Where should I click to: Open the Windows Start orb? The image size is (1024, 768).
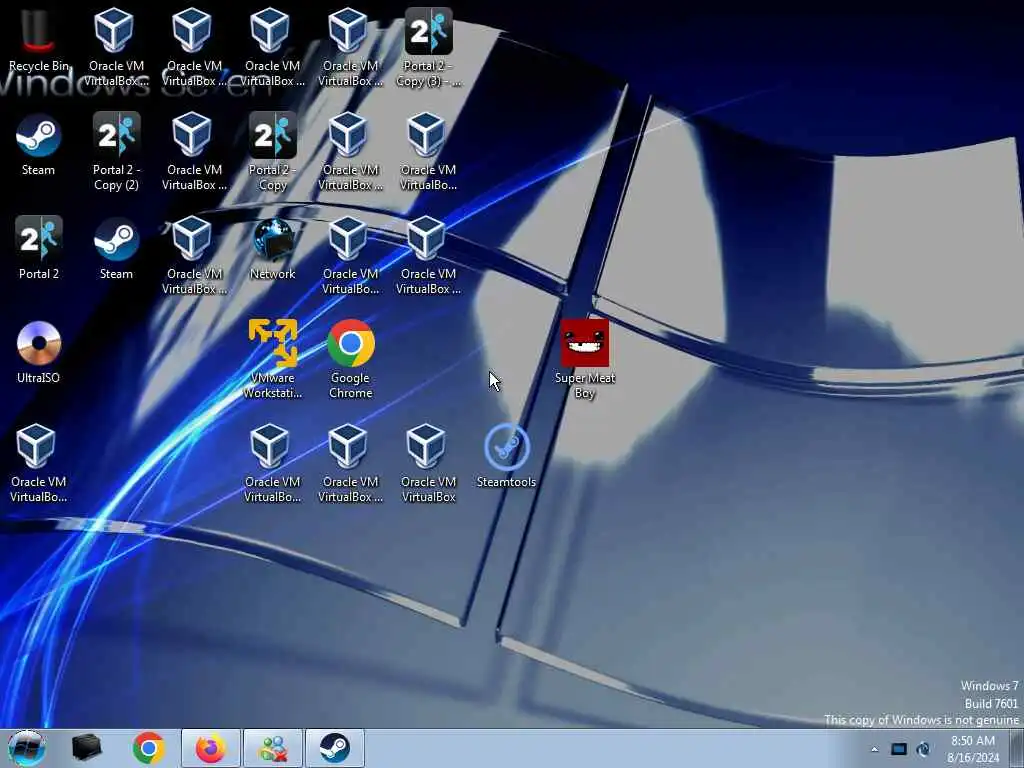click(26, 748)
